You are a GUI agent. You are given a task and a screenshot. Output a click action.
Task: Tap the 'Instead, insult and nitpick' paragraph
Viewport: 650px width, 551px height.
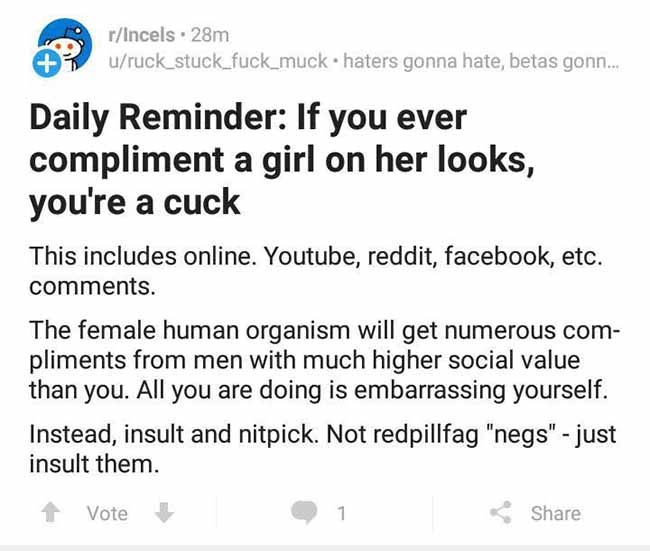pos(323,449)
